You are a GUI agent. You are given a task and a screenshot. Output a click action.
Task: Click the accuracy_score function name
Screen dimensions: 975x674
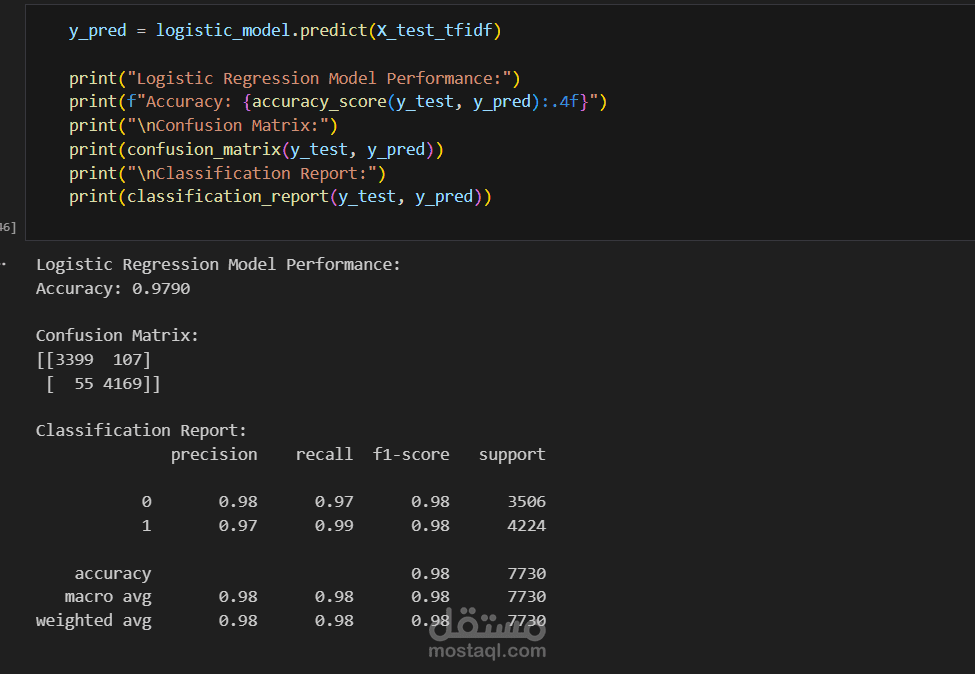click(320, 101)
